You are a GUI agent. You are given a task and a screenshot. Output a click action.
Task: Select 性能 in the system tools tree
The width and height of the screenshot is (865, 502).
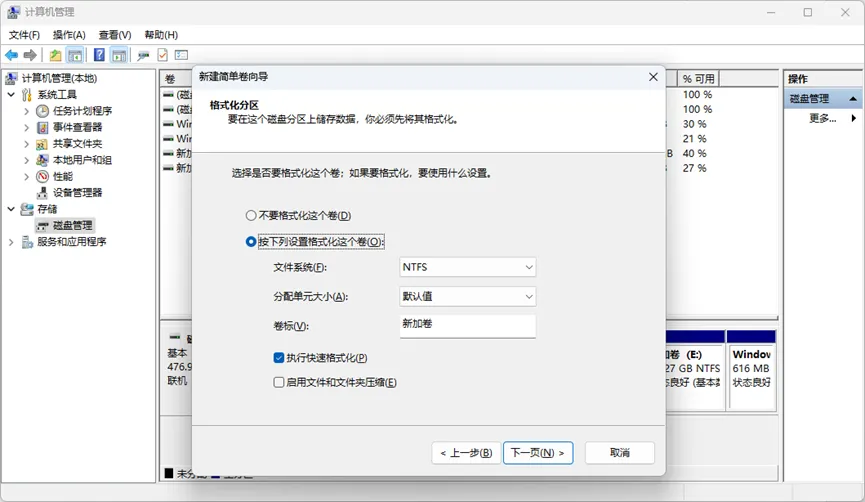[x=62, y=176]
